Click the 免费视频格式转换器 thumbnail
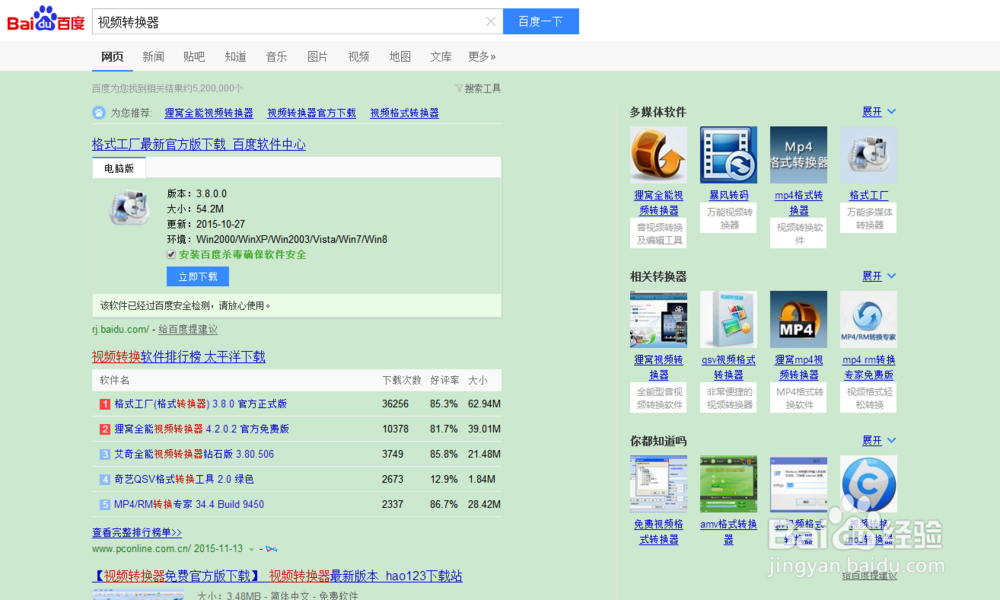Image resolution: width=1000 pixels, height=600 pixels. click(658, 484)
